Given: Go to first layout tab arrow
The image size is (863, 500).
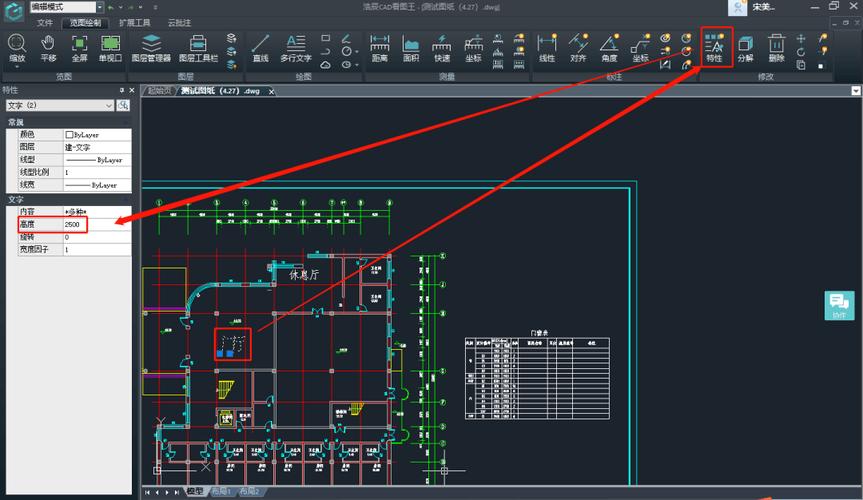Looking at the screenshot, I should click(x=148, y=492).
